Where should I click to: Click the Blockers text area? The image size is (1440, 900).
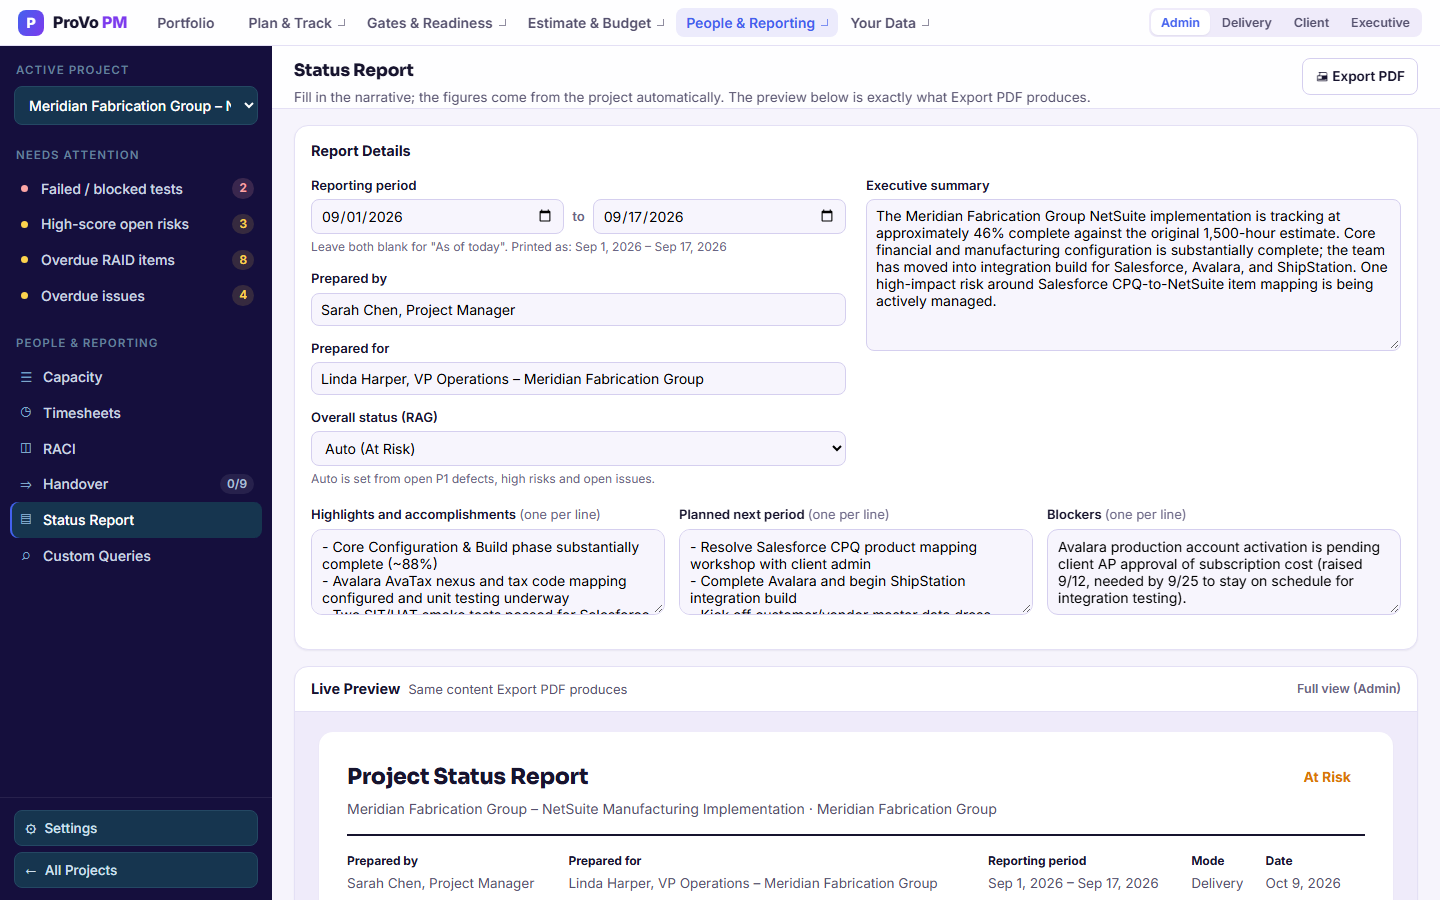(x=1224, y=572)
